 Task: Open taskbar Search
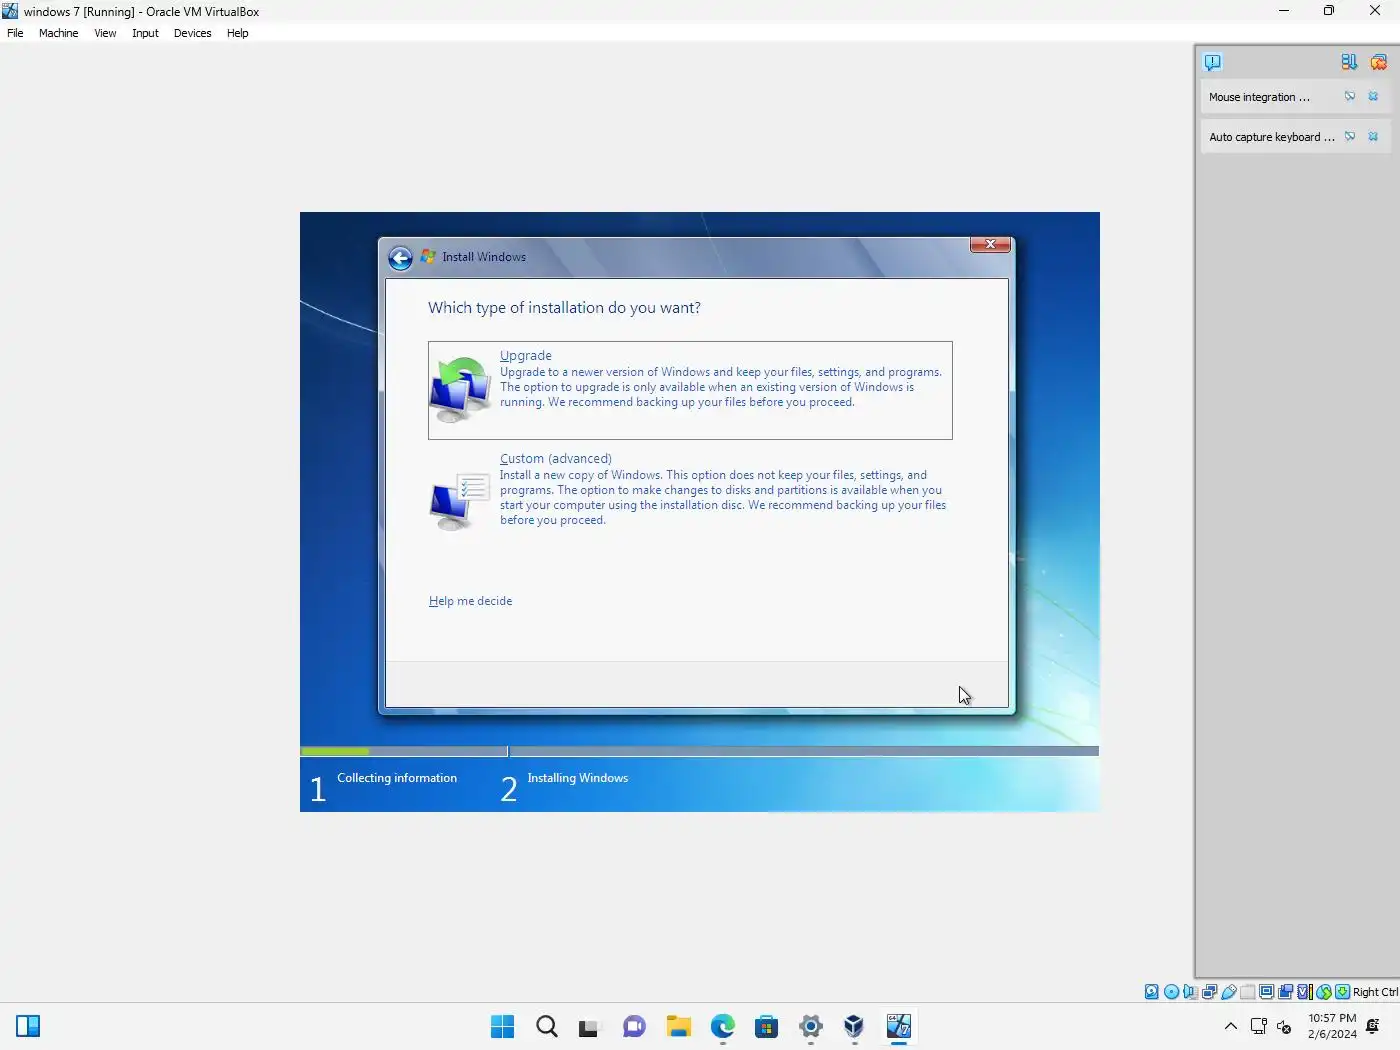coord(546,1026)
